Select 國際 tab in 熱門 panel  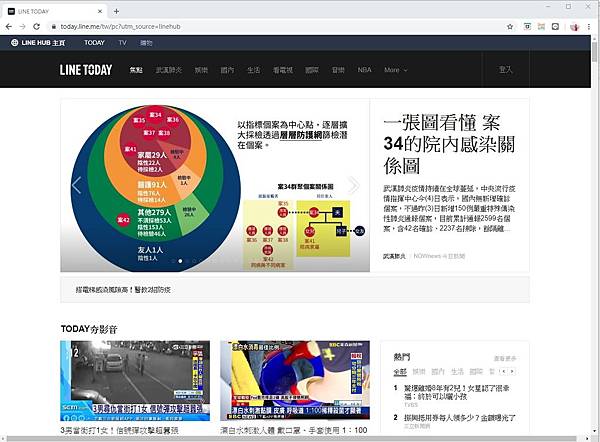point(476,372)
